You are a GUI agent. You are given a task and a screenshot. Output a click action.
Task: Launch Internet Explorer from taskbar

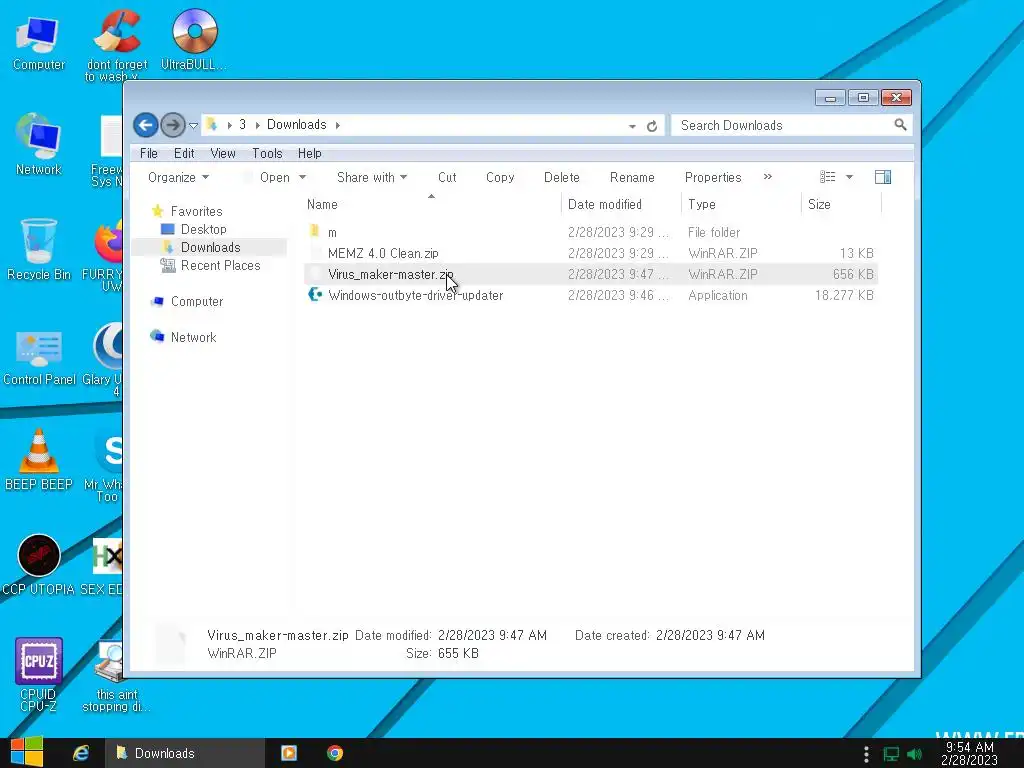(81, 753)
